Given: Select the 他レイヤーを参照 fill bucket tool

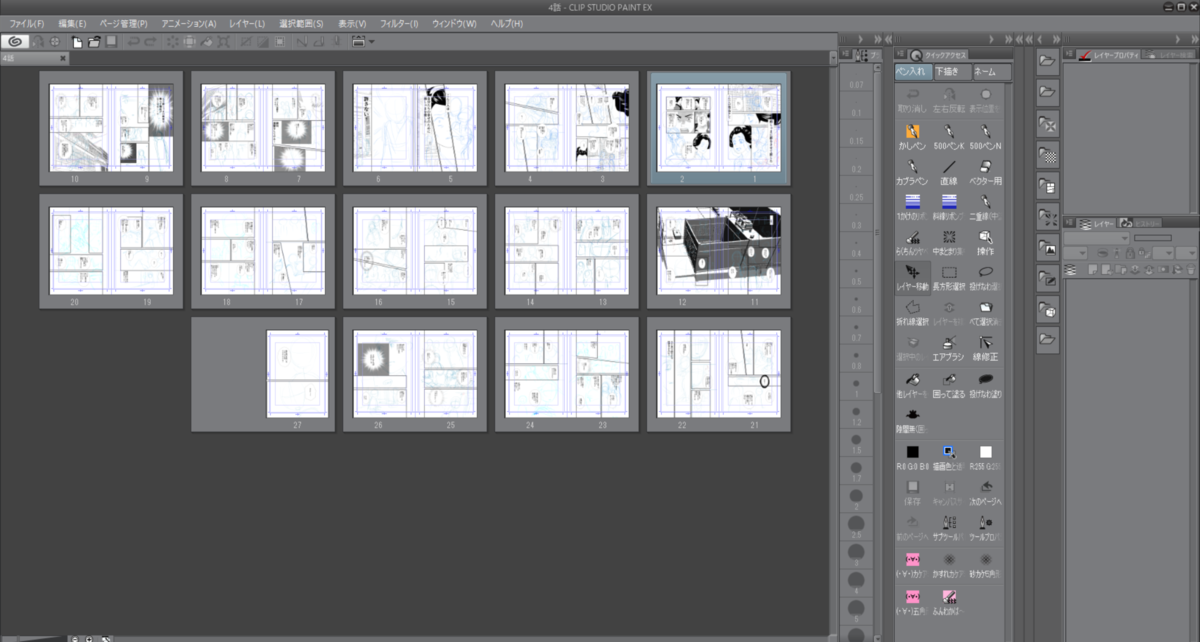Looking at the screenshot, I should pos(912,385).
